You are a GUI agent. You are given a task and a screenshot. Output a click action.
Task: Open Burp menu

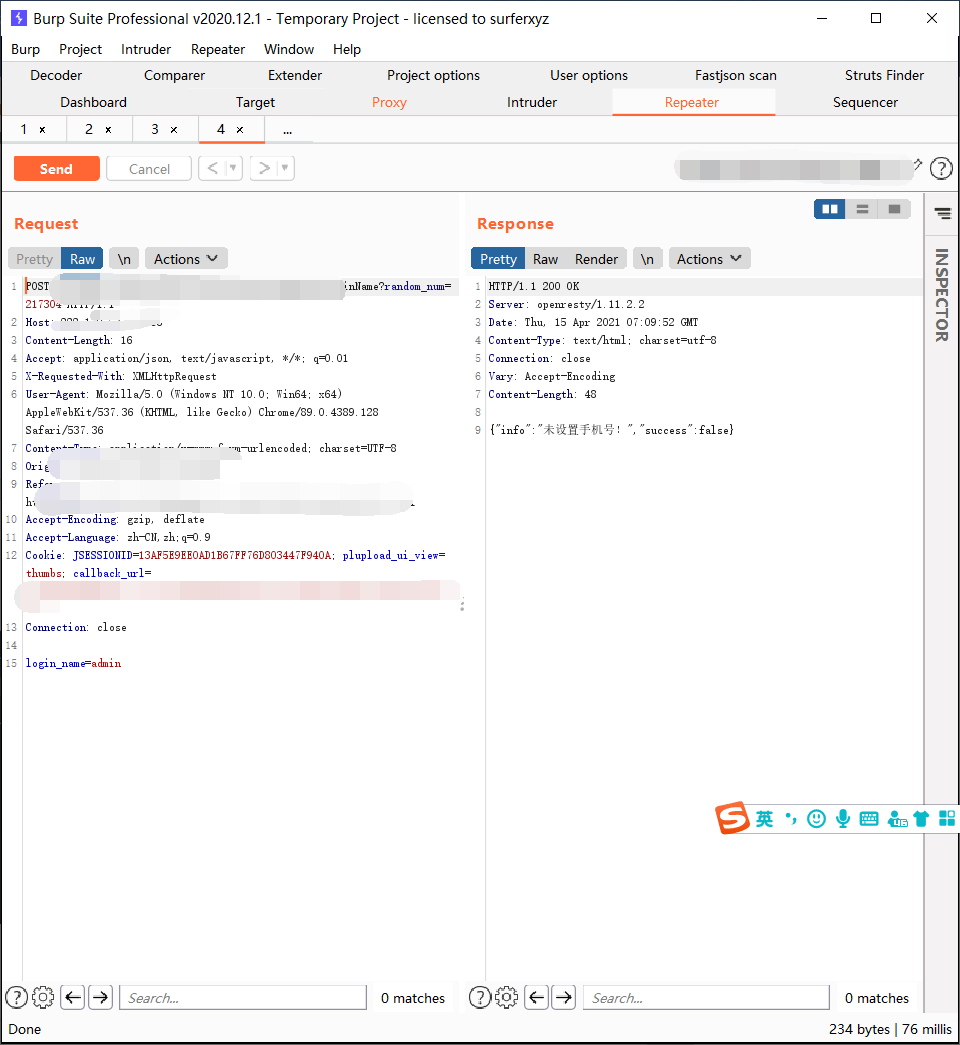(25, 49)
